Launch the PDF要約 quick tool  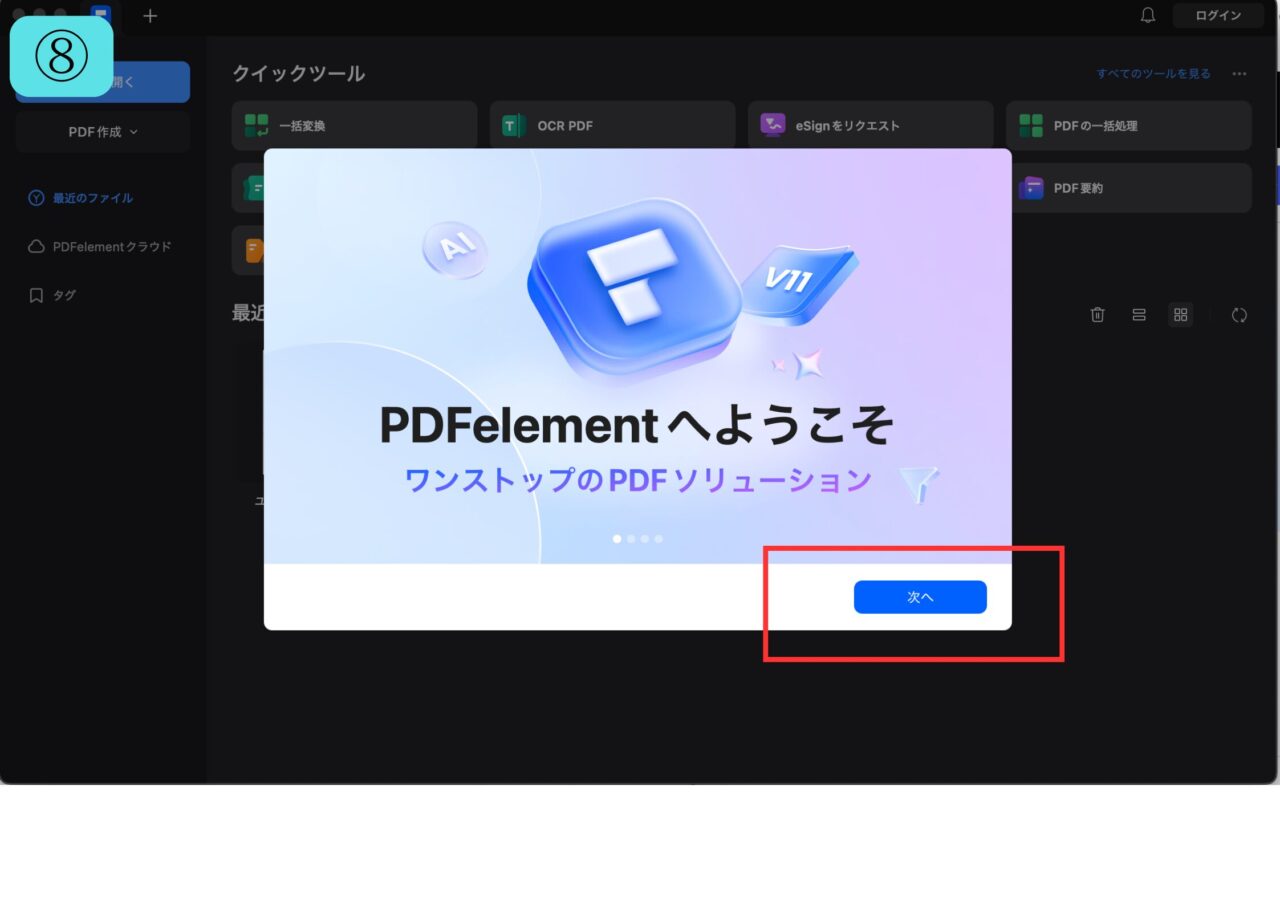(x=1131, y=188)
